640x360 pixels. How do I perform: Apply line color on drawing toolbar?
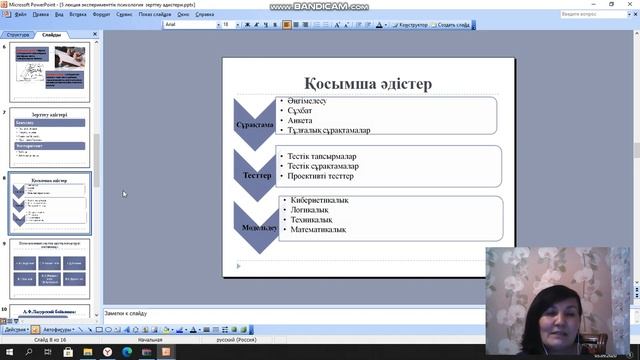point(179,329)
